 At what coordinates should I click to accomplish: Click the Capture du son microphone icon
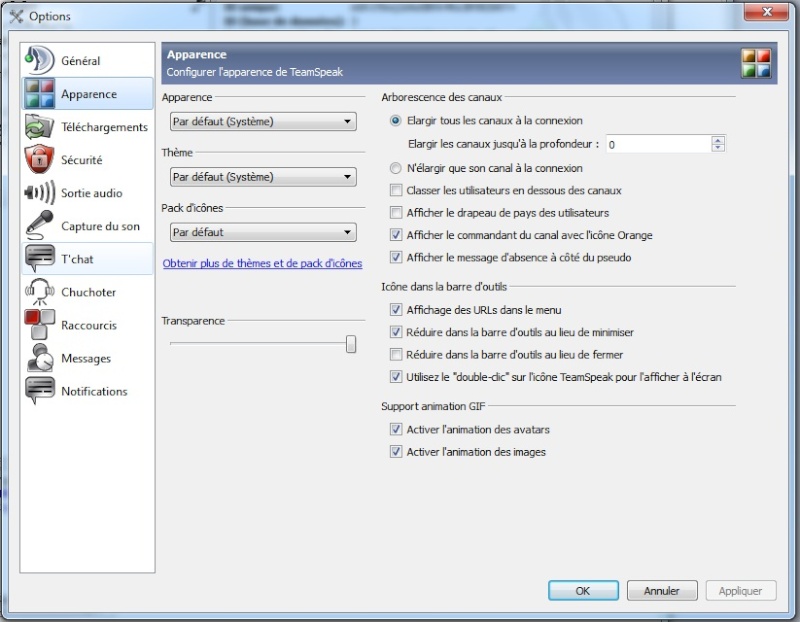coord(39,226)
